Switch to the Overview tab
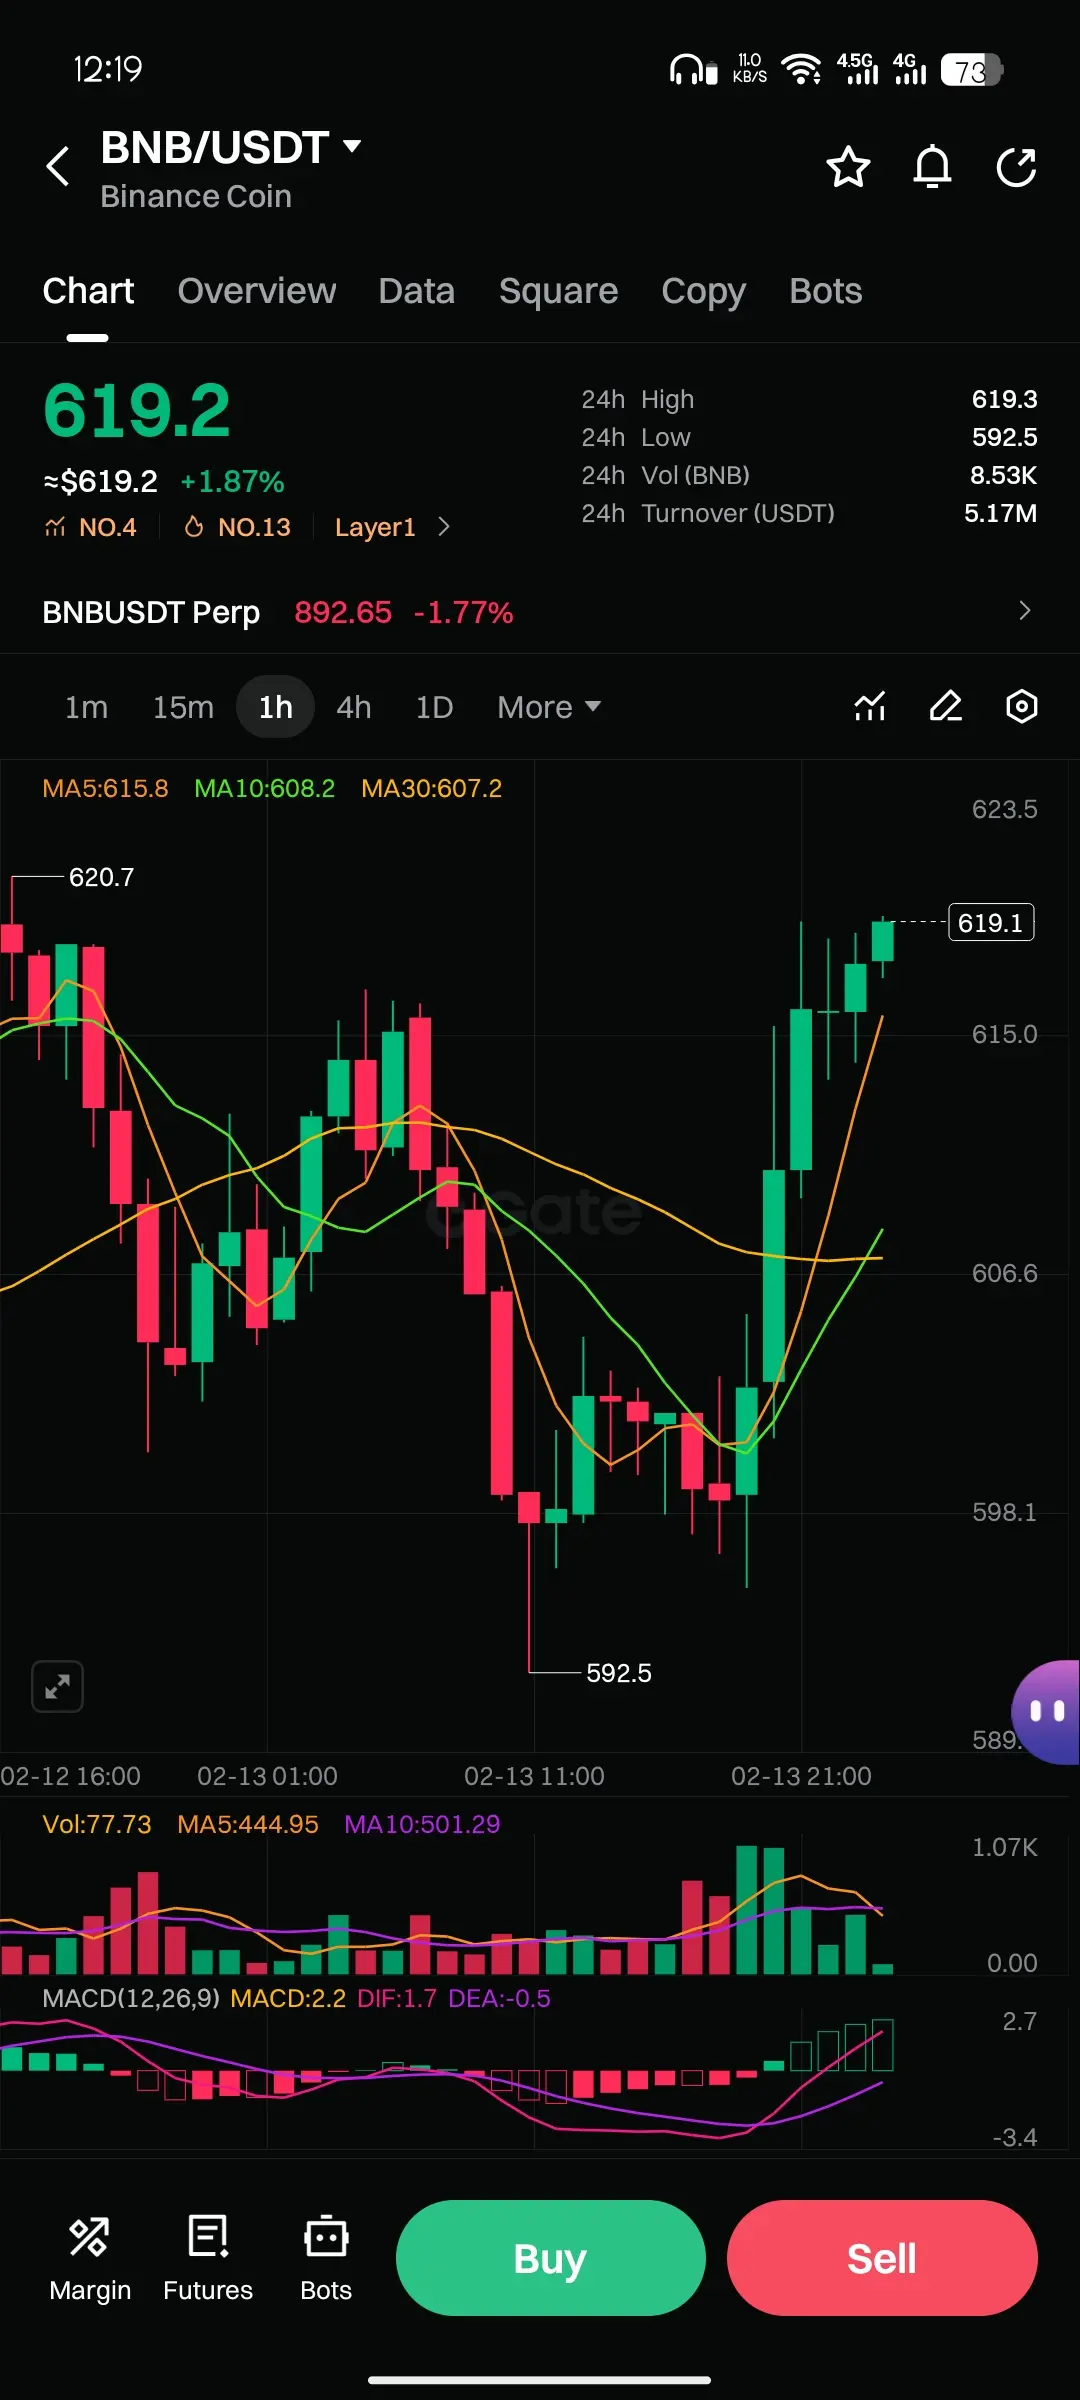The width and height of the screenshot is (1080, 2400). pos(257,291)
